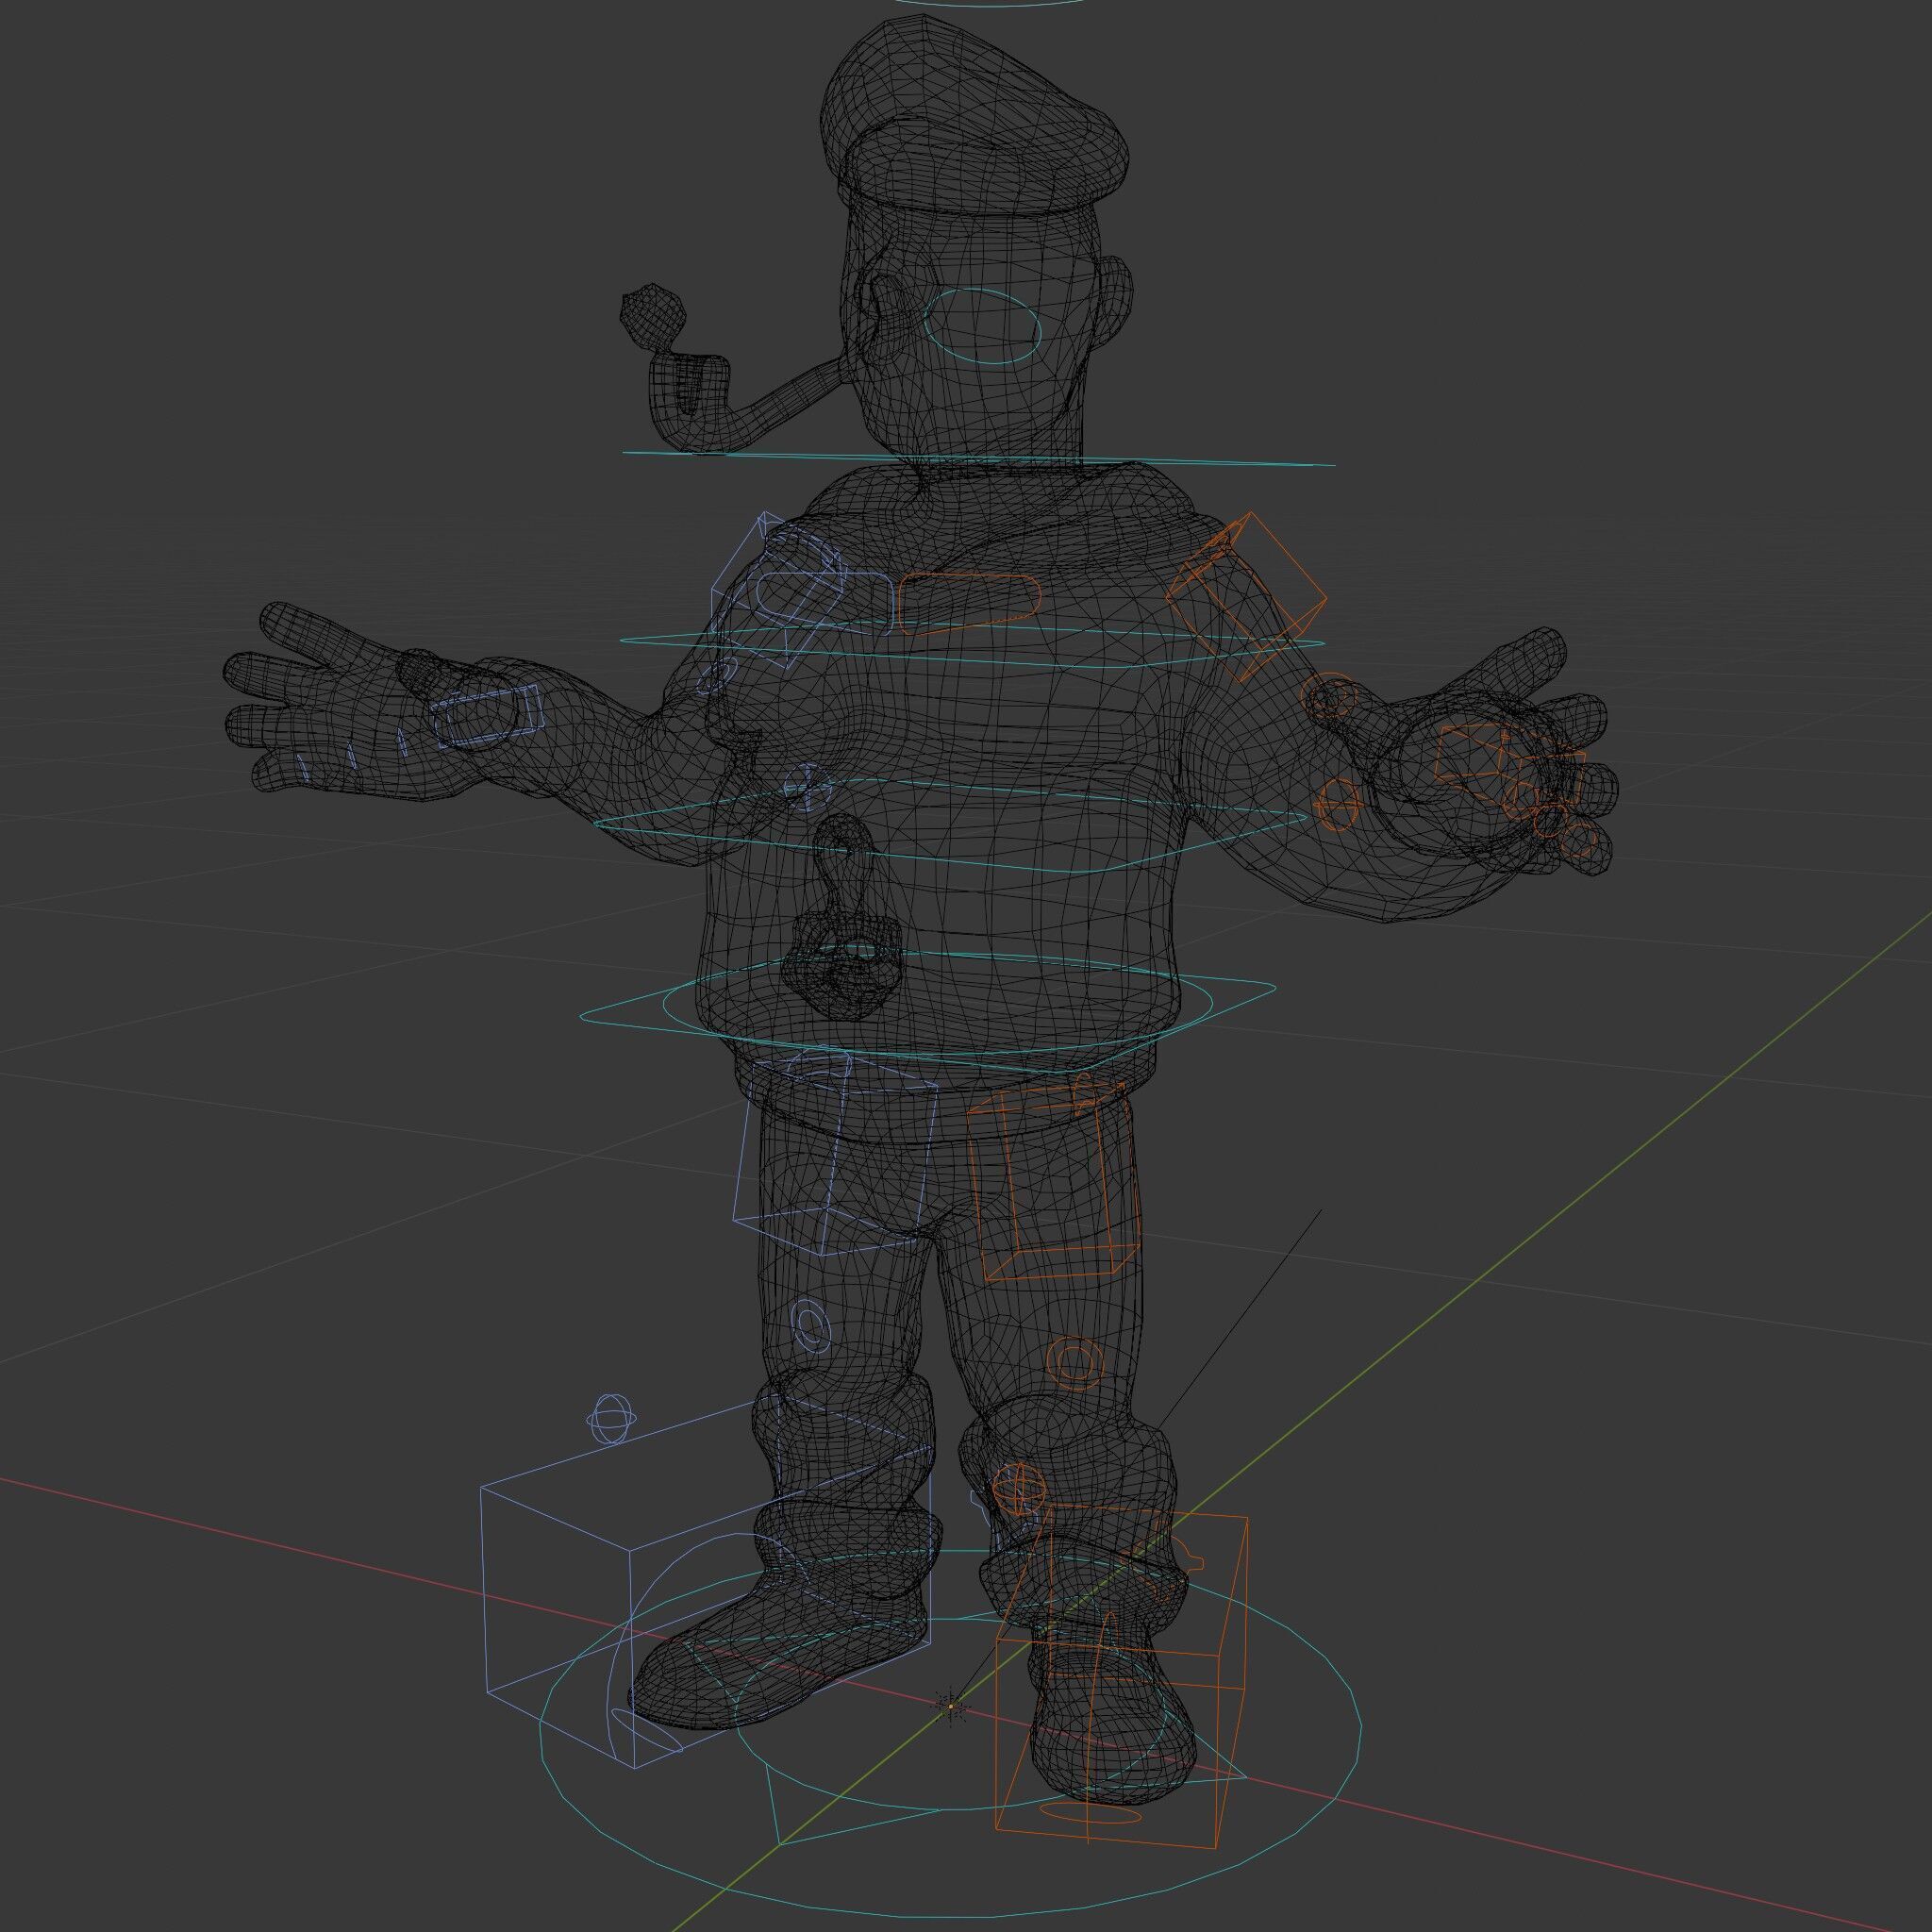1932x1932 pixels.
Task: Select the cyan oval control on the face
Action: coord(982,326)
